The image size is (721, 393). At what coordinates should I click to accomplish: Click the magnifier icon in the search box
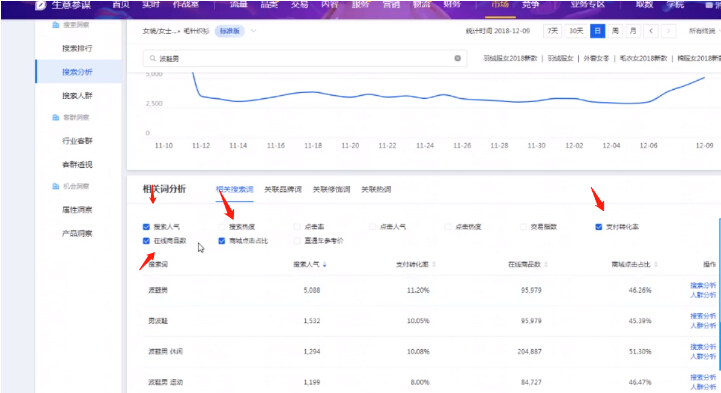[x=153, y=58]
